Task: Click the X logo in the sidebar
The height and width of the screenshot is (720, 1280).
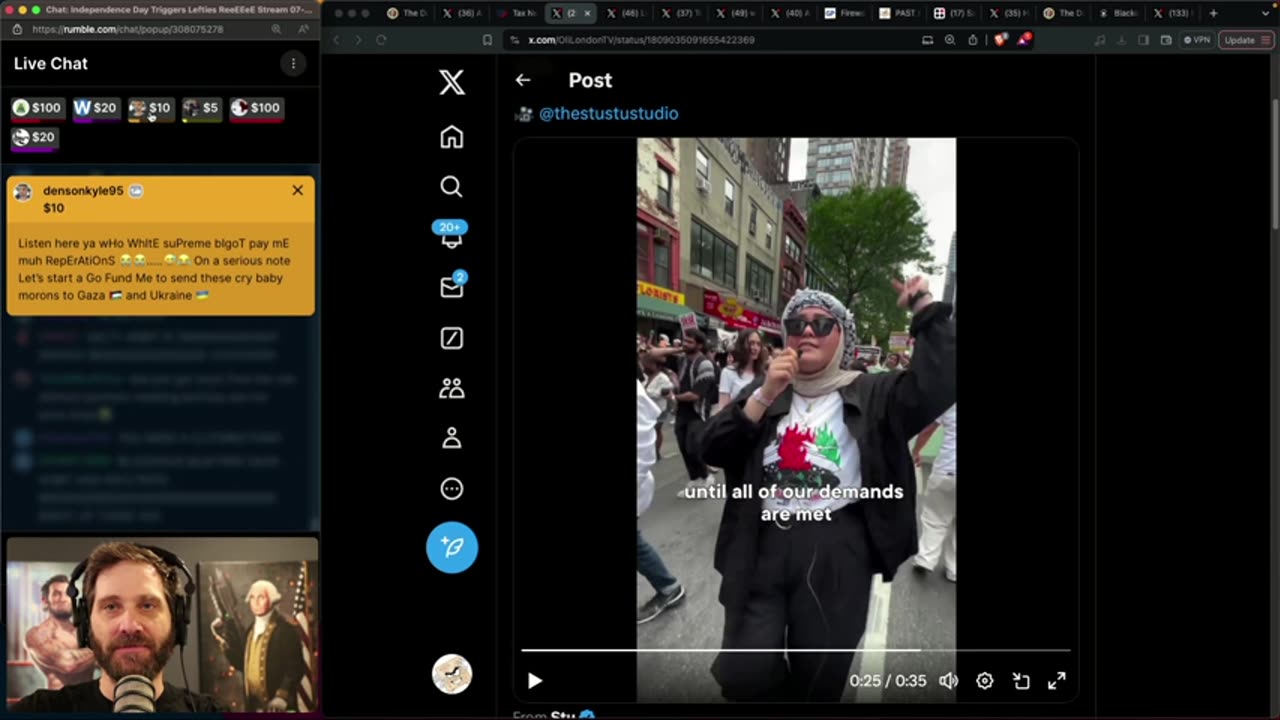Action: click(x=451, y=82)
